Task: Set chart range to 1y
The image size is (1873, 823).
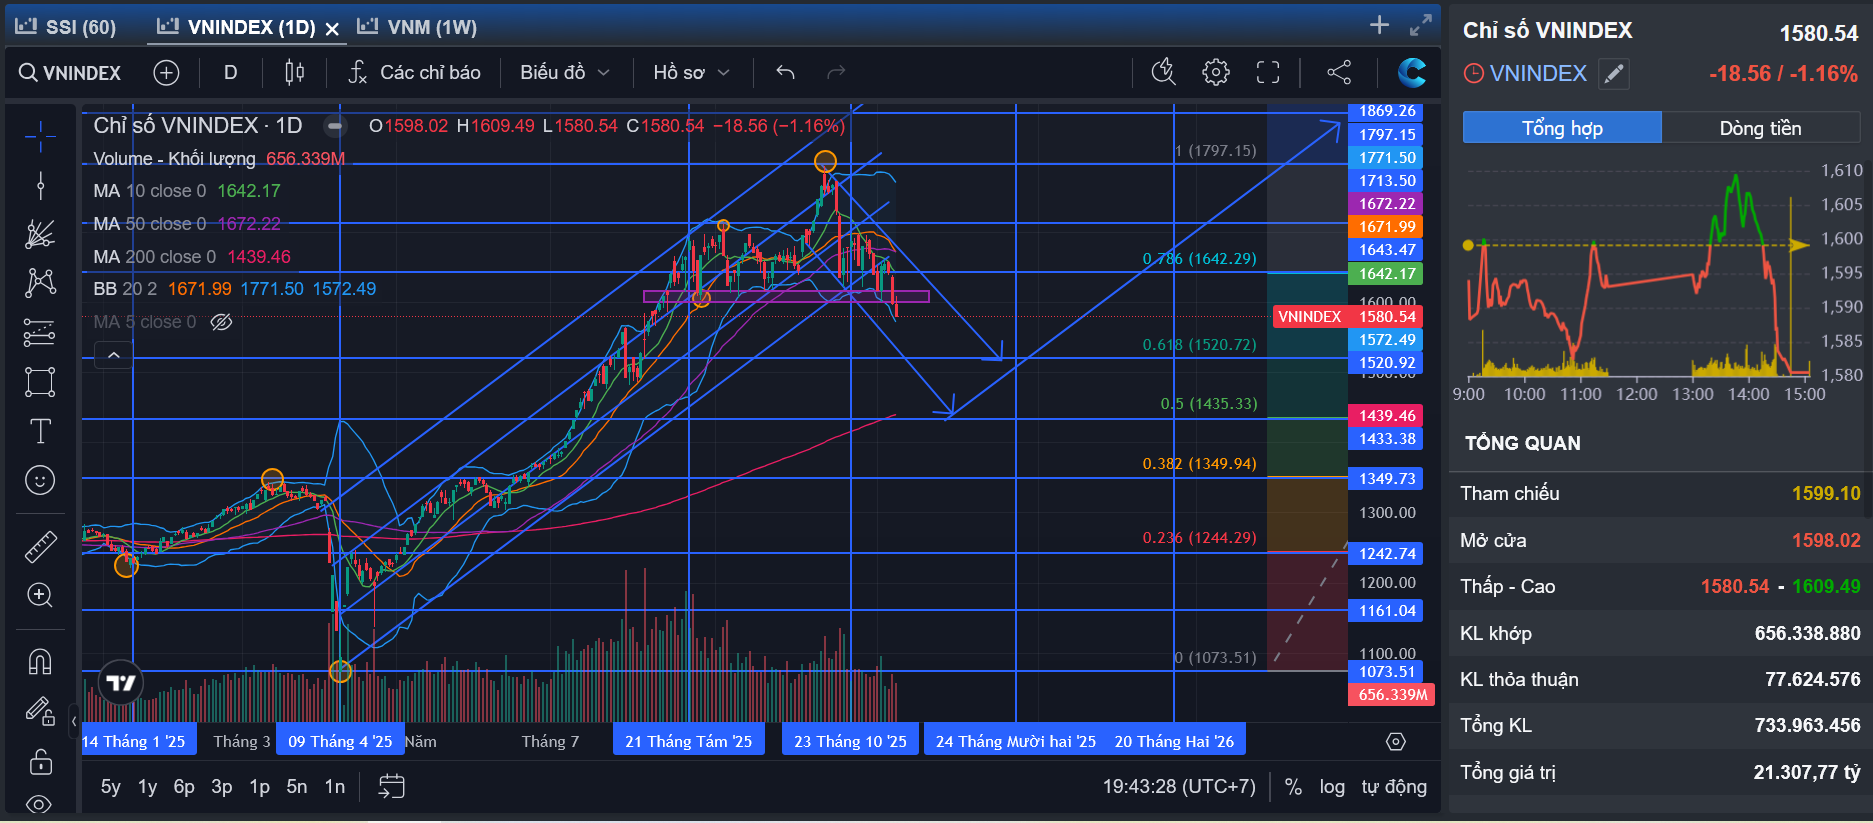Action: pos(147,787)
